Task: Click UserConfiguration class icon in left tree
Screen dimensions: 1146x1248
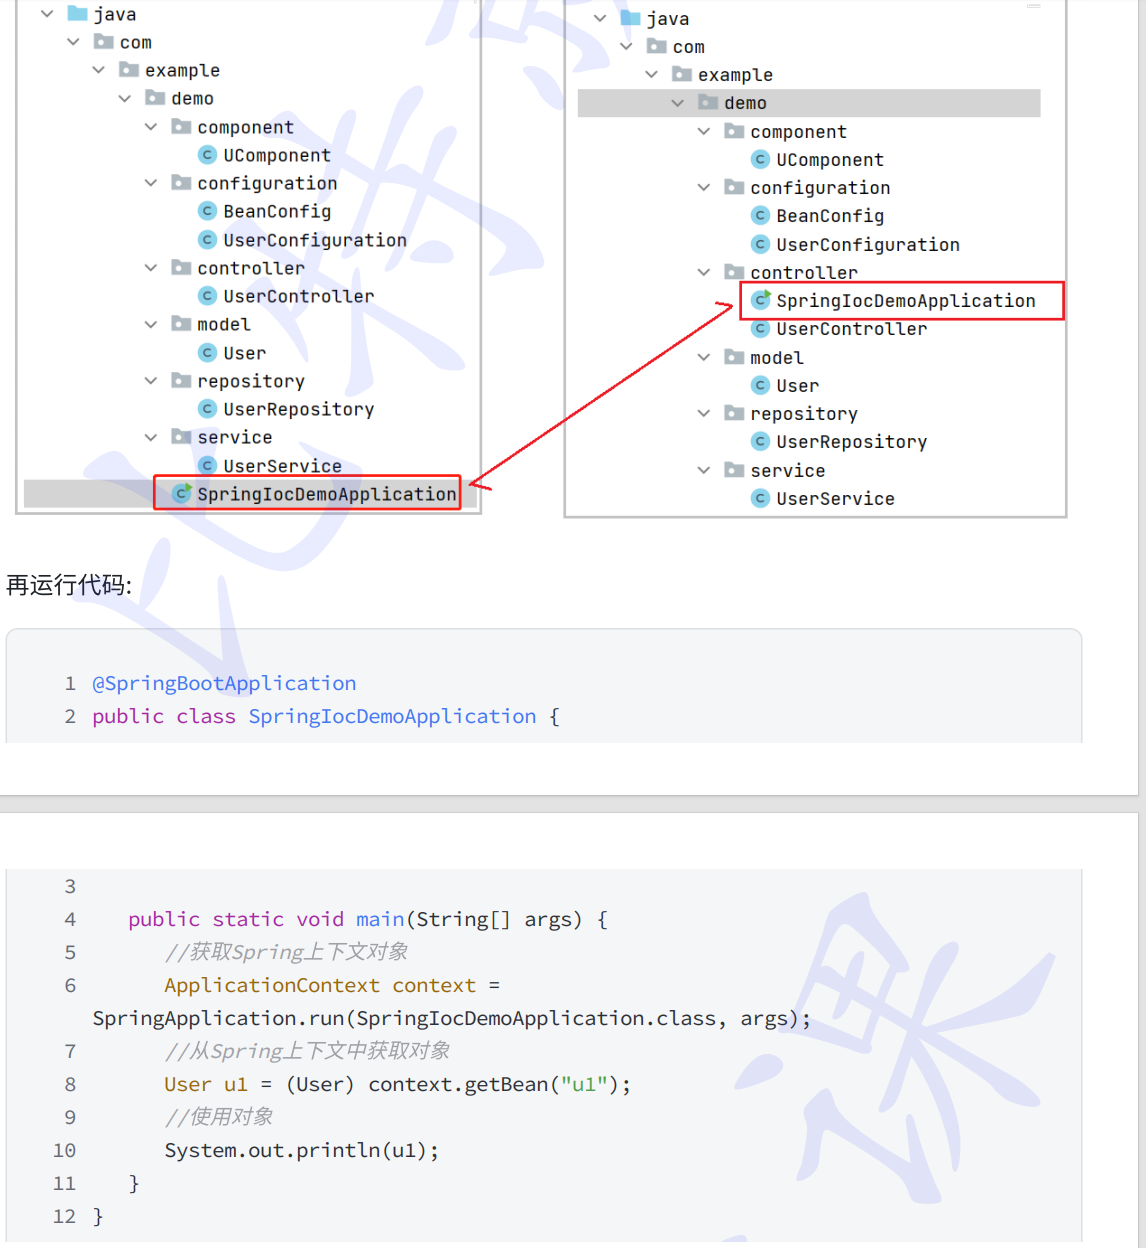Action: [208, 240]
